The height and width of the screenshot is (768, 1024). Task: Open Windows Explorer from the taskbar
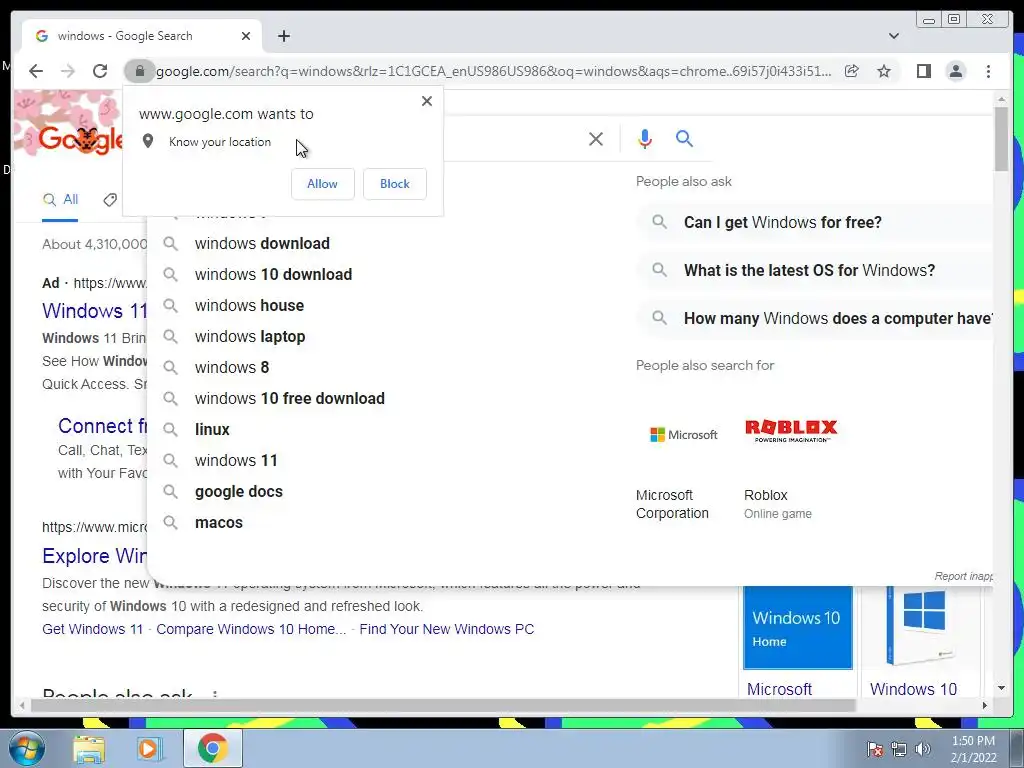coord(89,749)
